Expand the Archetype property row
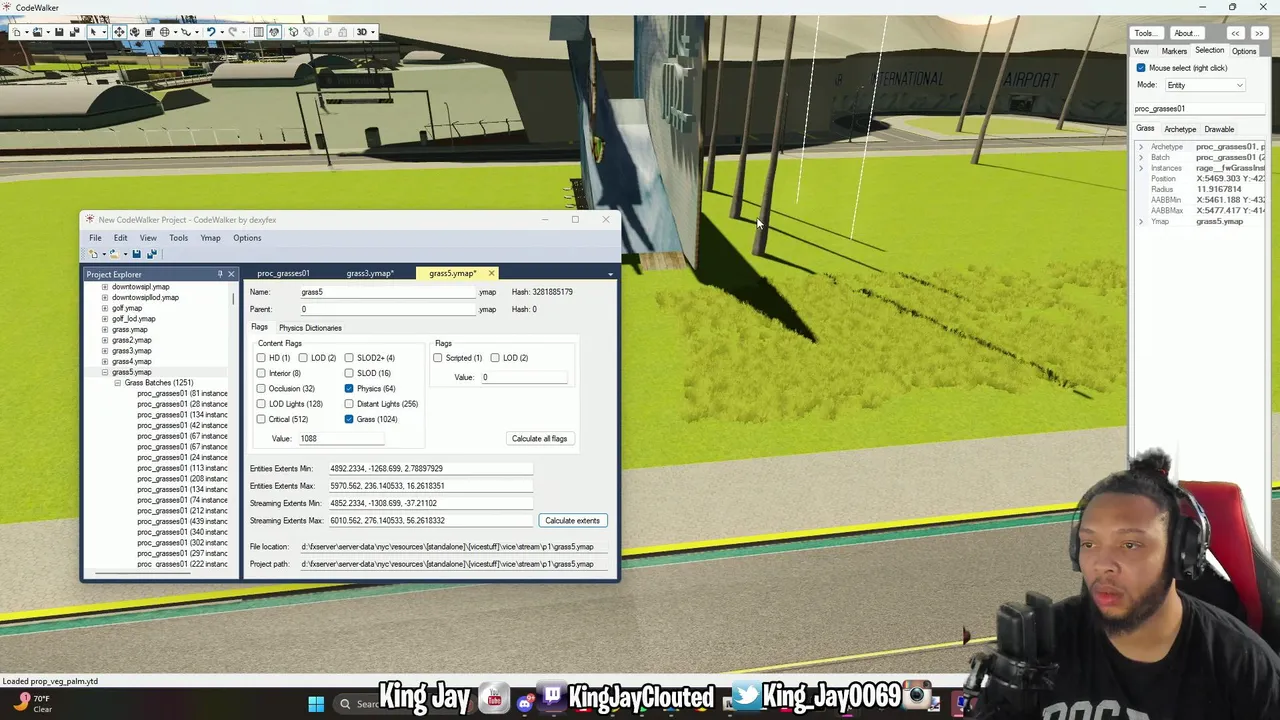This screenshot has height=720, width=1280. tap(1141, 147)
